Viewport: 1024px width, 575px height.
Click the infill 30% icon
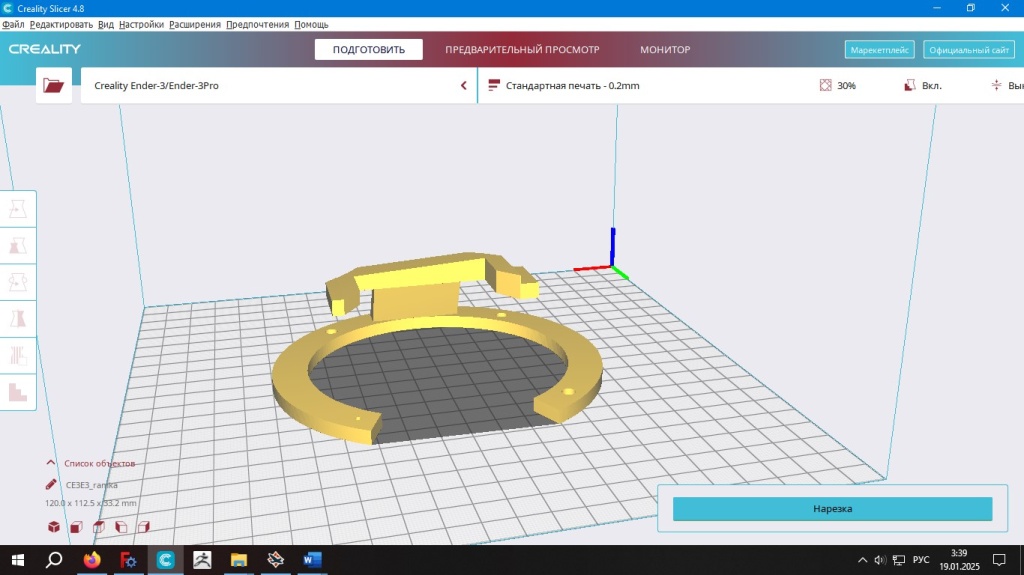(x=825, y=85)
